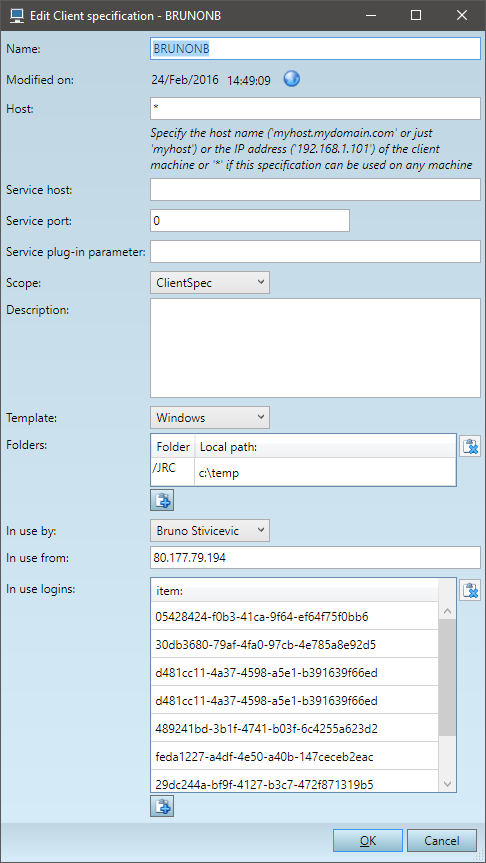Click the Description text area
This screenshot has width=486, height=863.
coord(315,348)
